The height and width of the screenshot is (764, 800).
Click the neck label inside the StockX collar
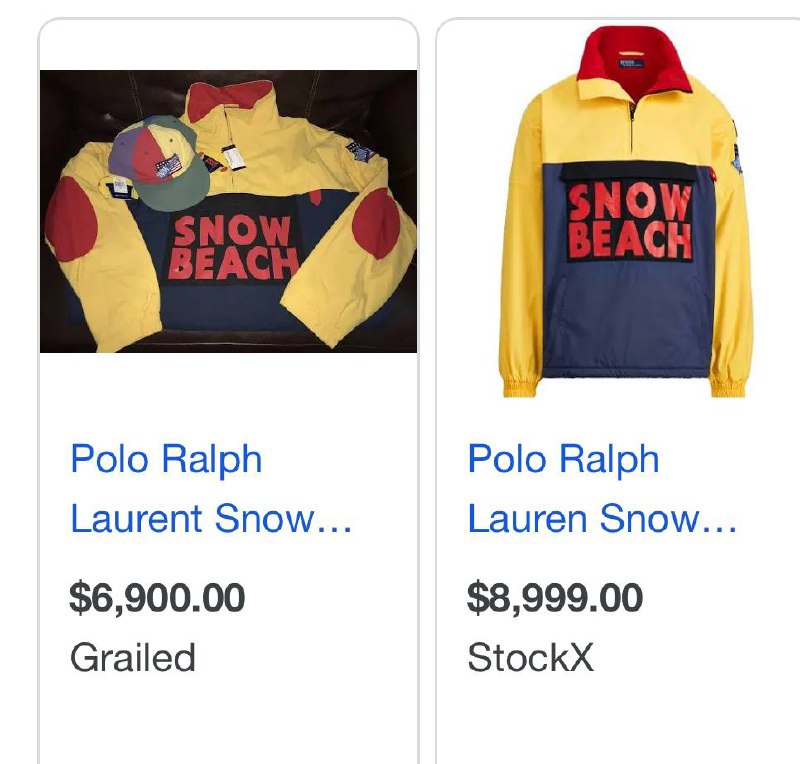(632, 64)
